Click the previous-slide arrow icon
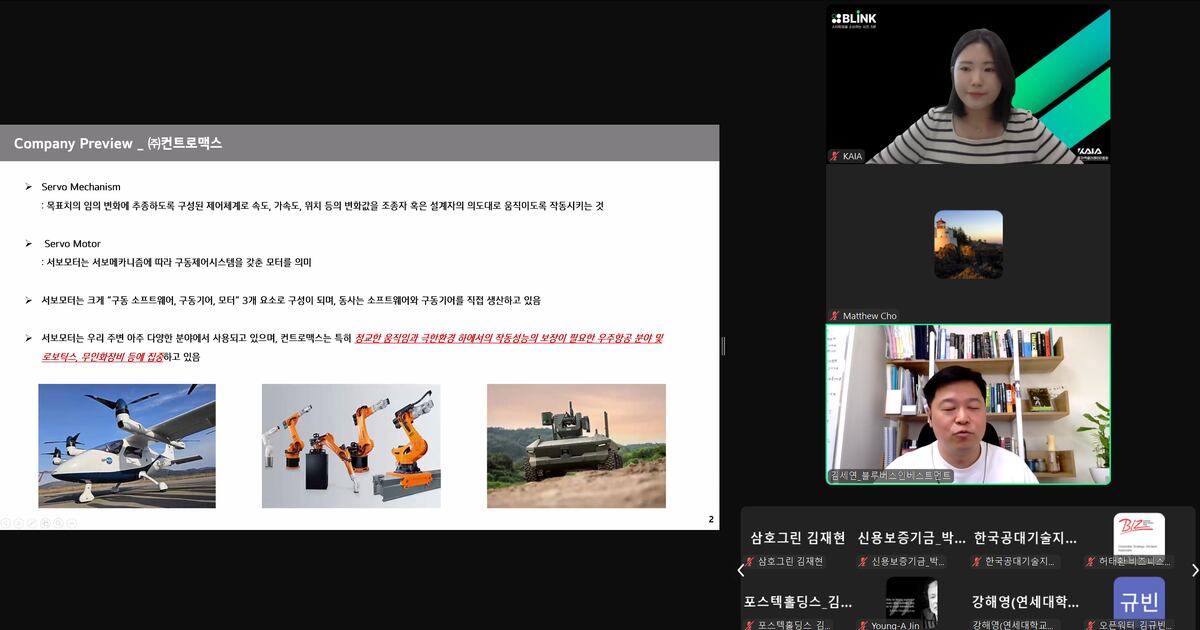 click(5, 522)
